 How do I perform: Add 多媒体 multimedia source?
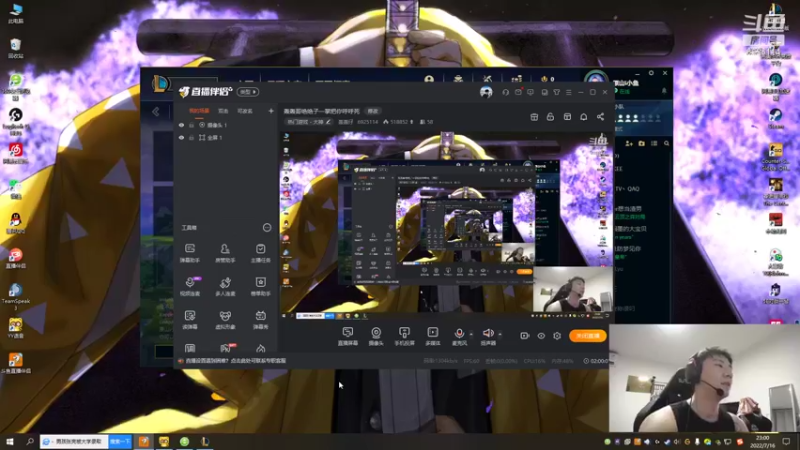[x=433, y=336]
